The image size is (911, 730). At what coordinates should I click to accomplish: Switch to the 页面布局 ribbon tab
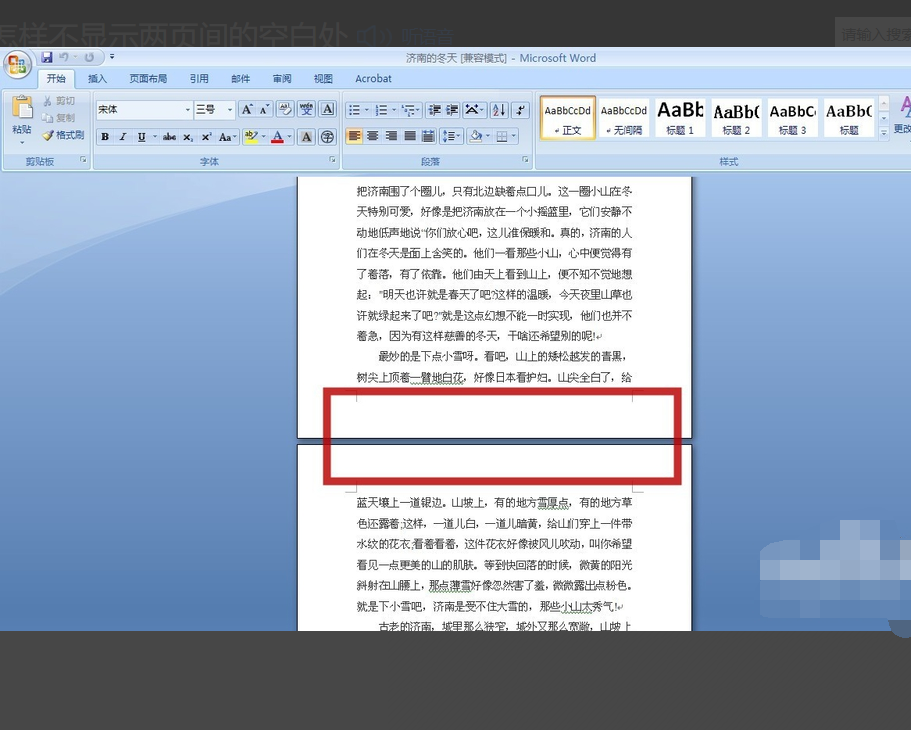[x=148, y=78]
